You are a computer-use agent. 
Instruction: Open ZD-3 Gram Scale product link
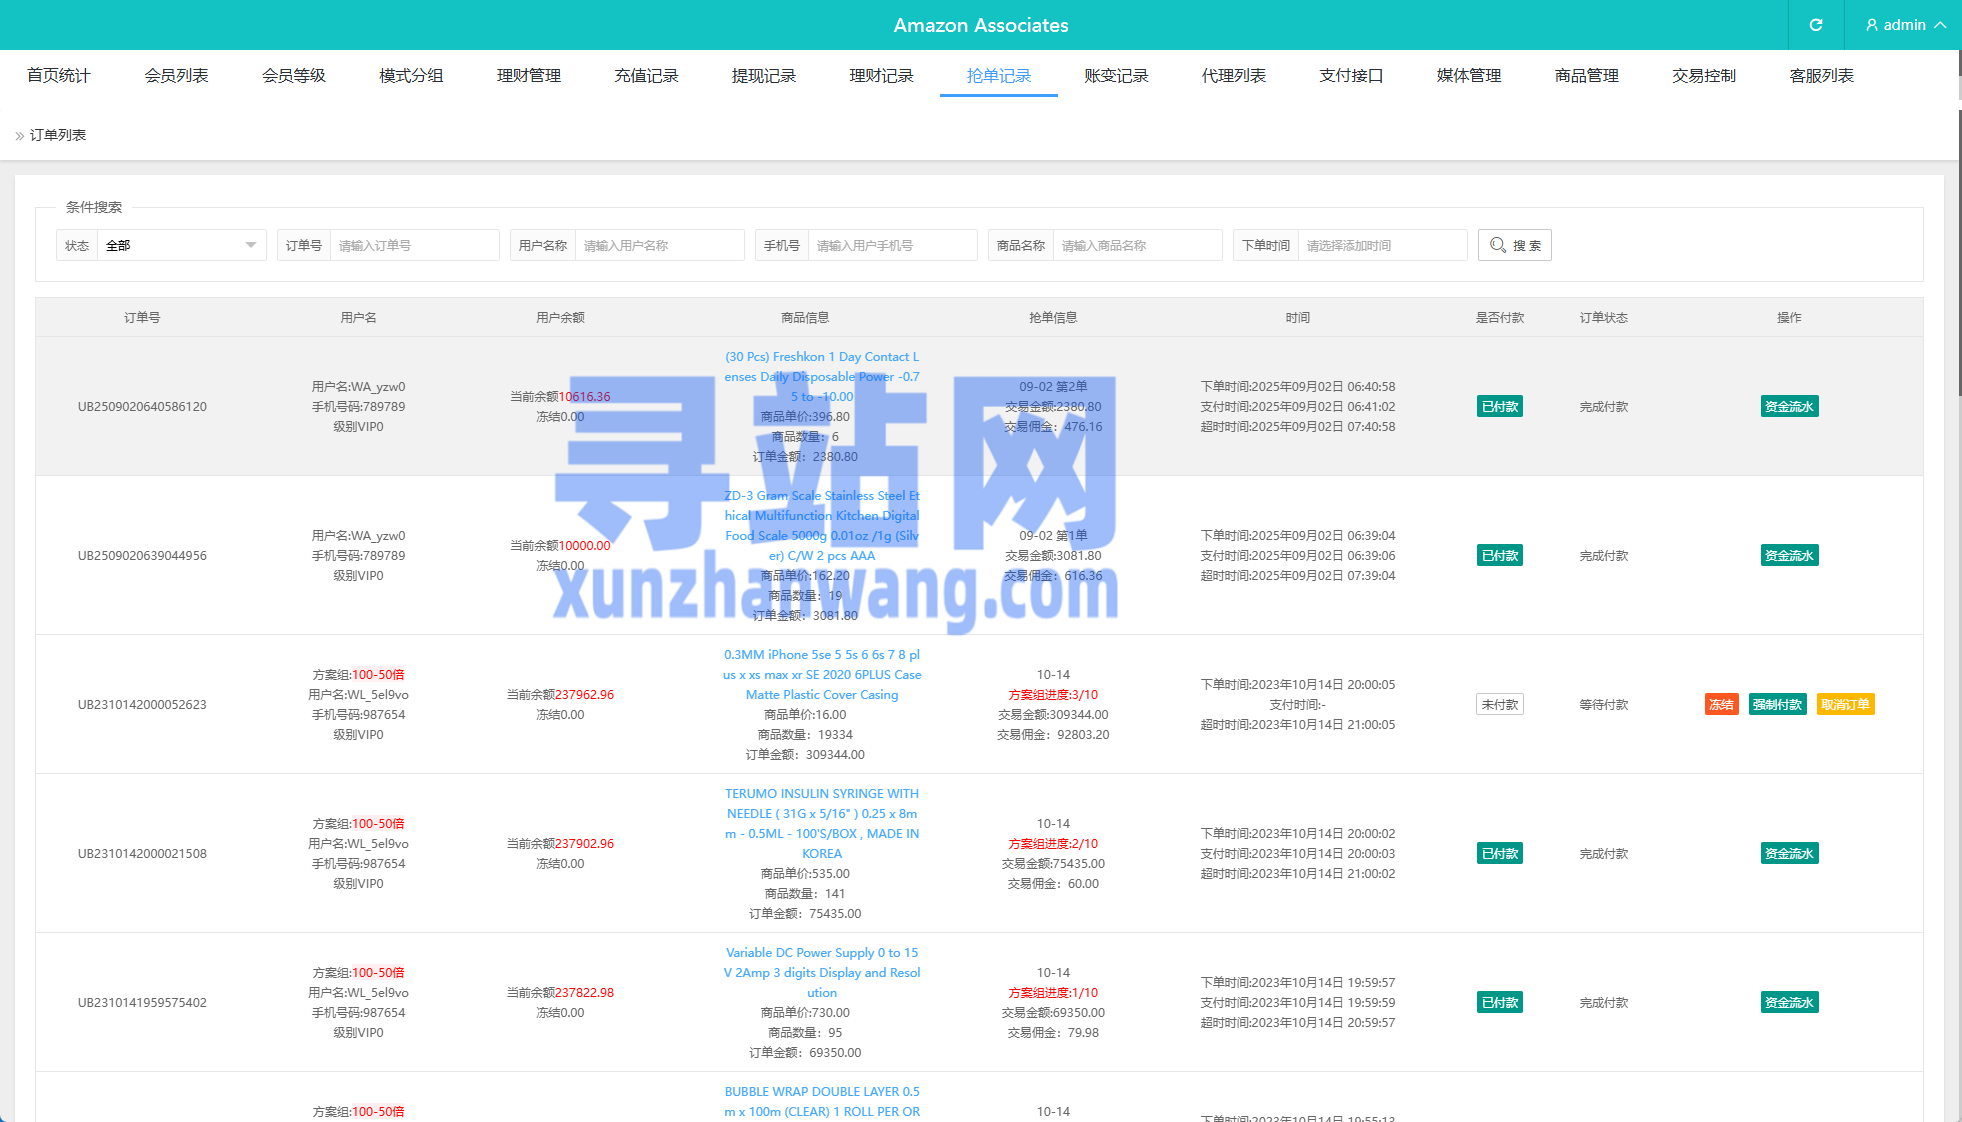pos(822,525)
